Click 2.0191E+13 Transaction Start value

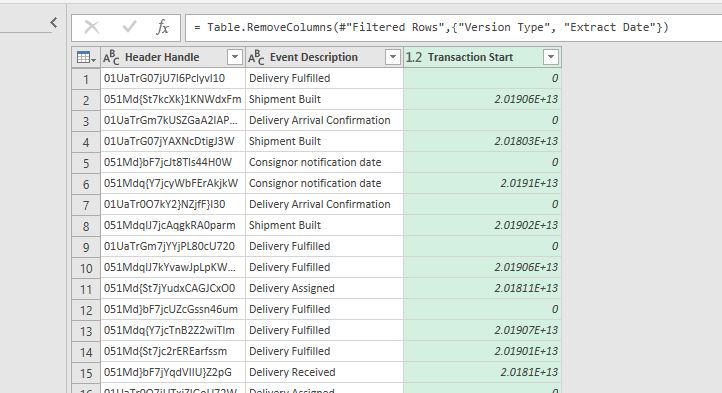click(x=529, y=183)
